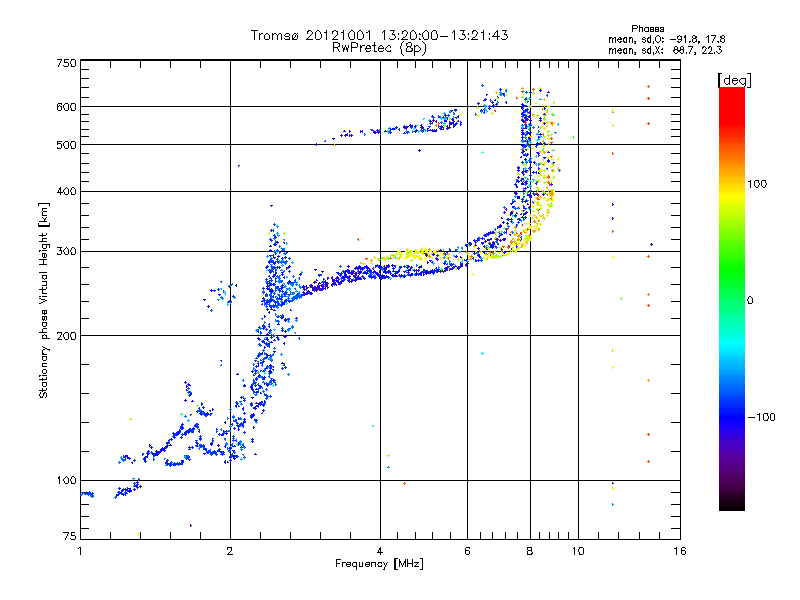Click the 'Stationary phase Virtual Height [km]' label
This screenshot has height=600, width=800.
tap(44, 300)
